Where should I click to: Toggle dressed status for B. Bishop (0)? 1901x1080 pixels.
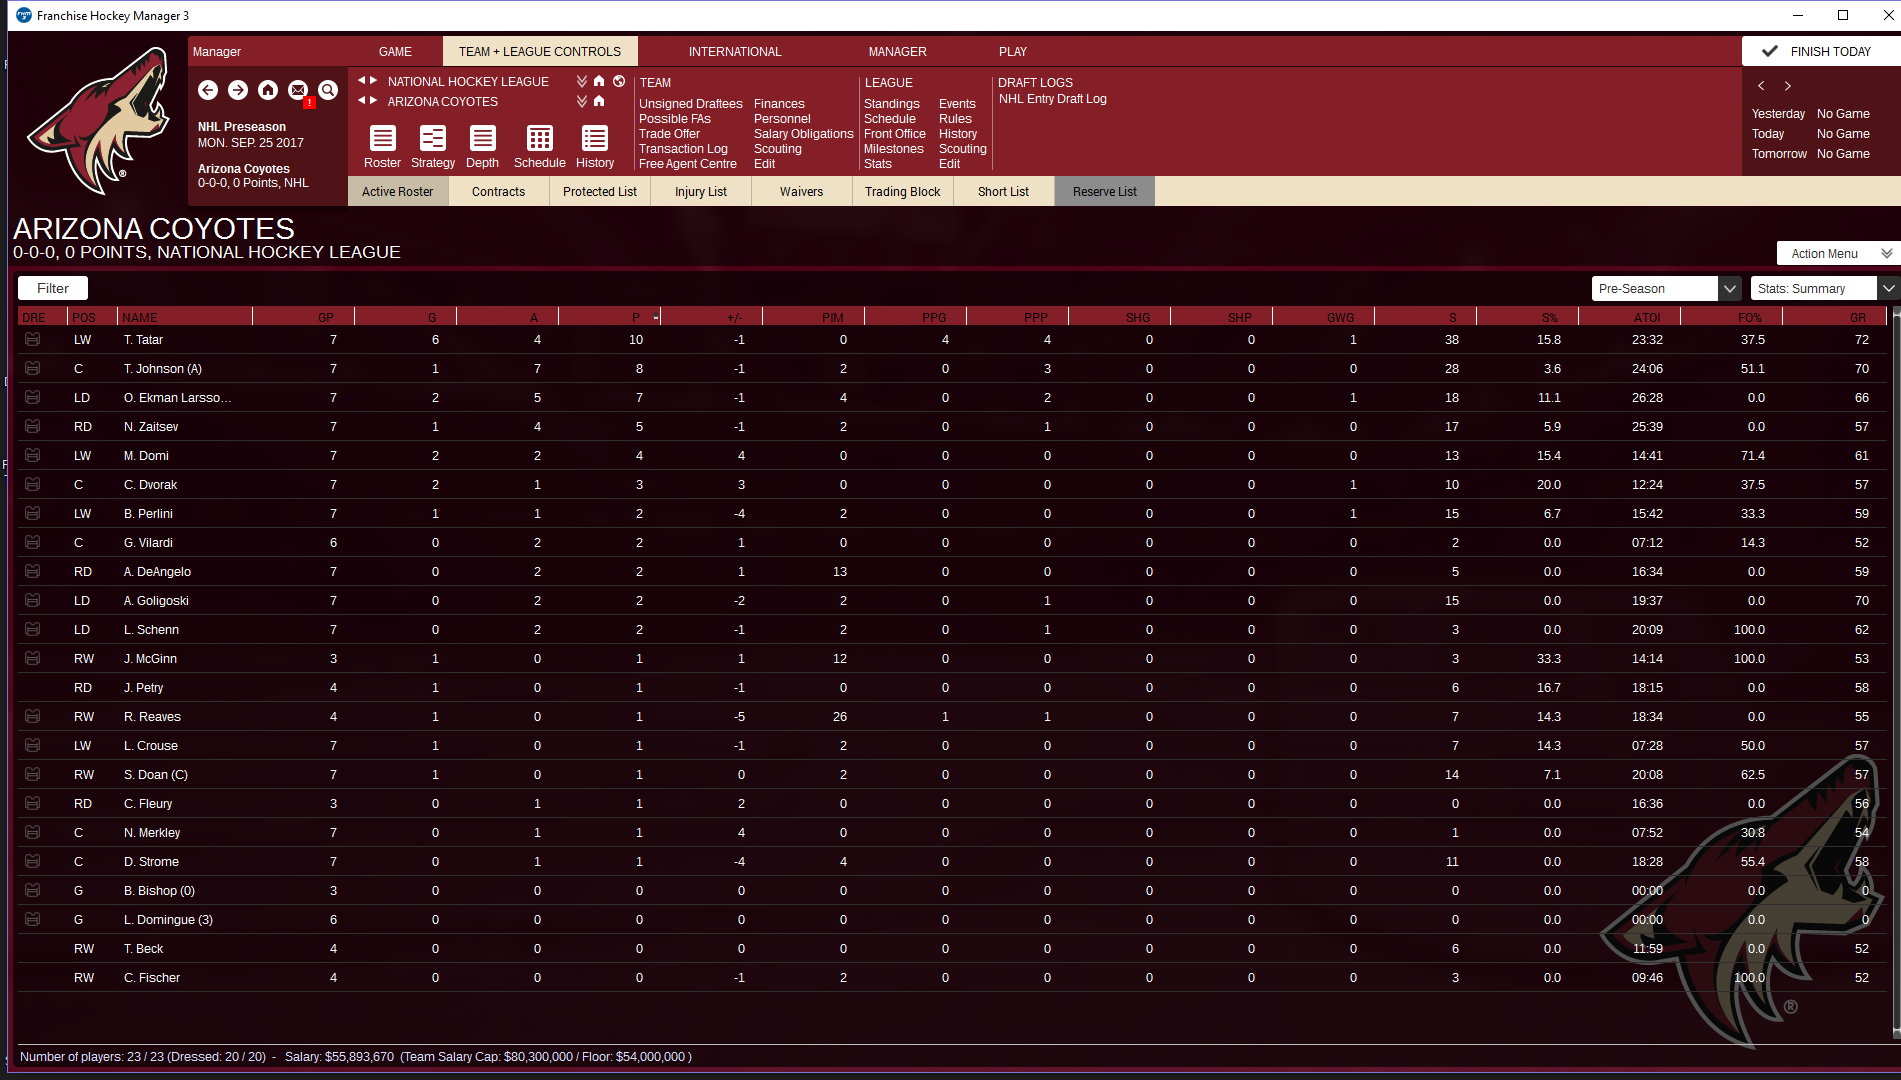click(x=32, y=891)
